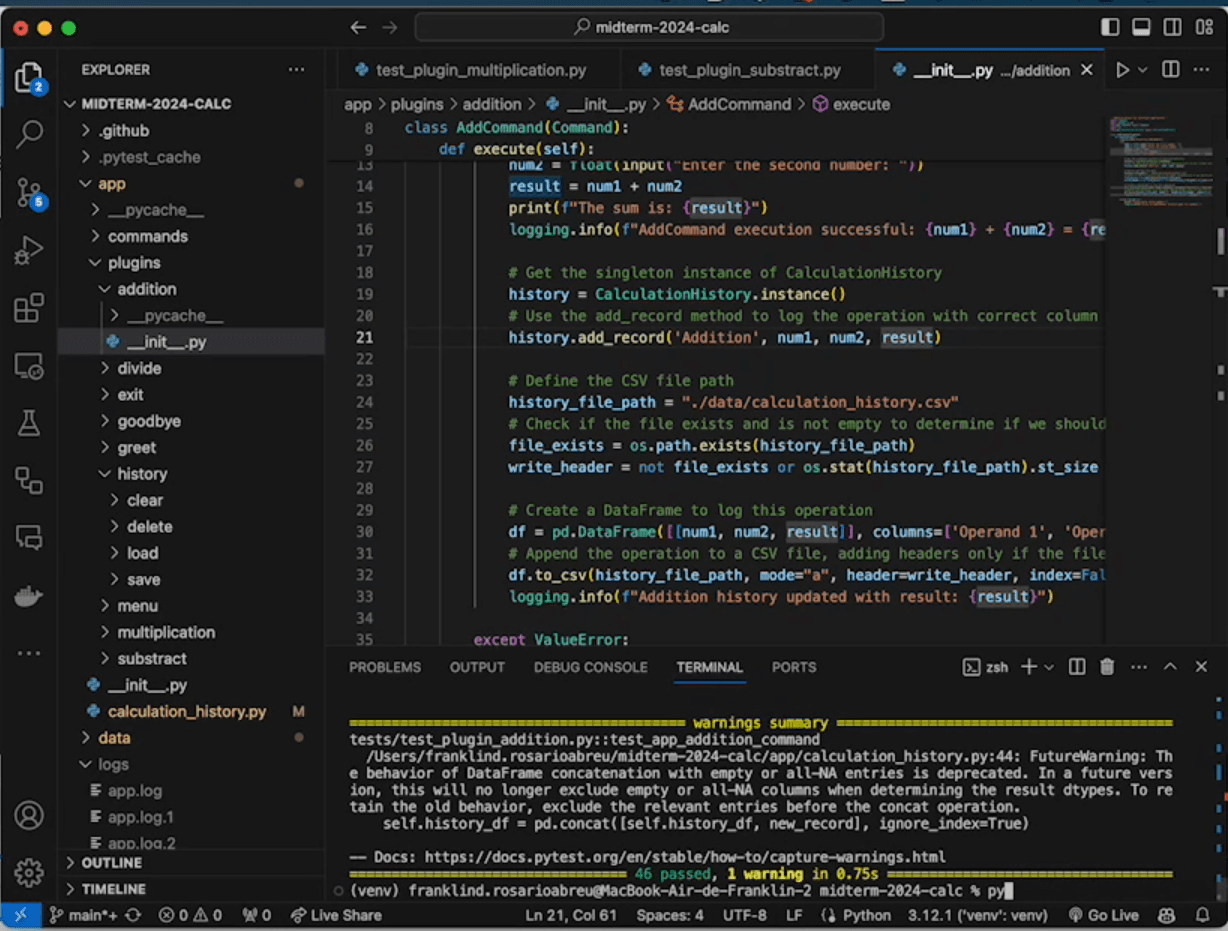
Task: Open Source Control view
Action: coord(29,193)
